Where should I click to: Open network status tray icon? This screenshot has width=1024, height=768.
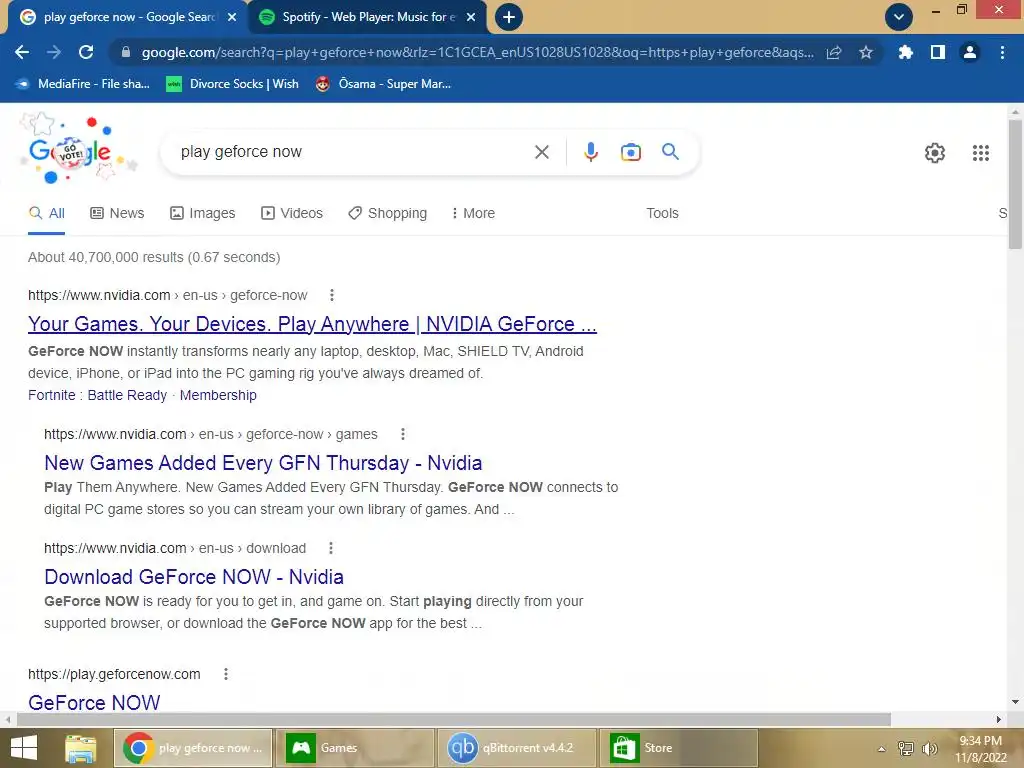click(x=905, y=748)
